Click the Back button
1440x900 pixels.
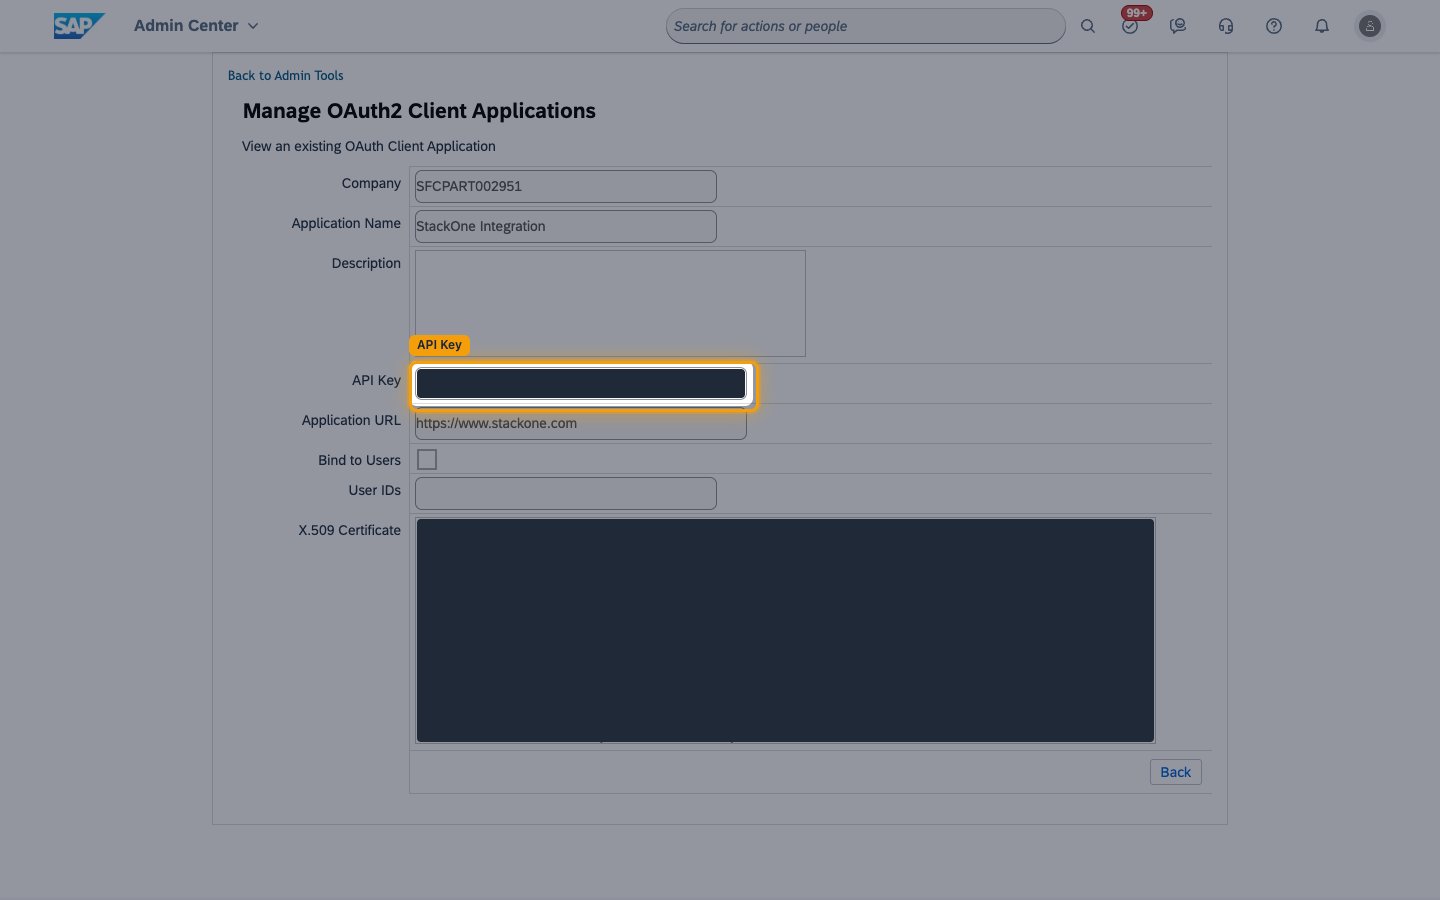click(x=1176, y=772)
